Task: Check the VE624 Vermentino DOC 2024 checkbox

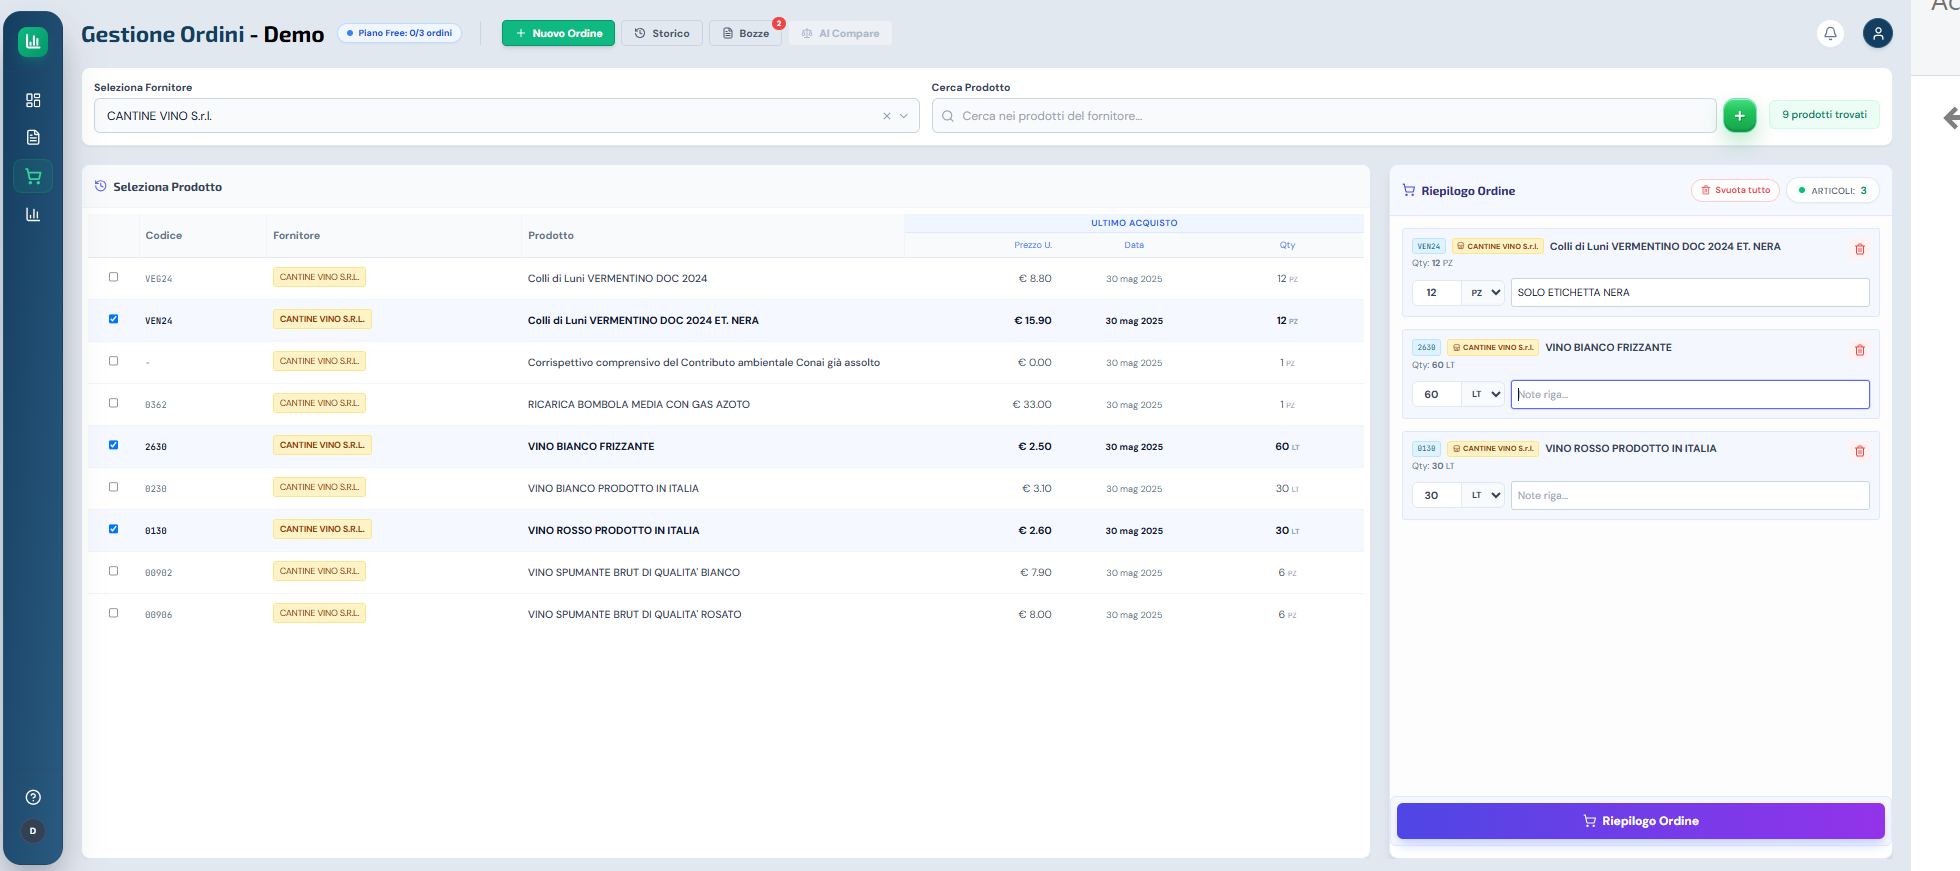Action: [x=113, y=277]
